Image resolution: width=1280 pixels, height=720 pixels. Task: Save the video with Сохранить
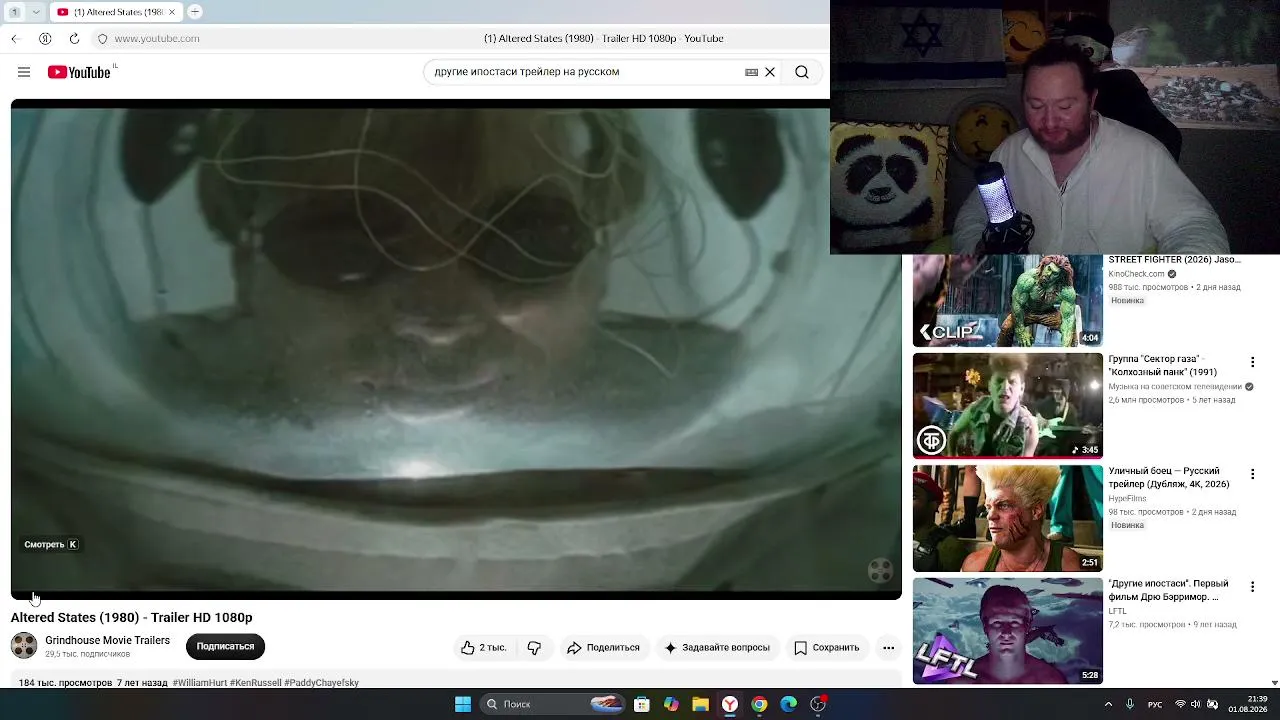[x=827, y=648]
